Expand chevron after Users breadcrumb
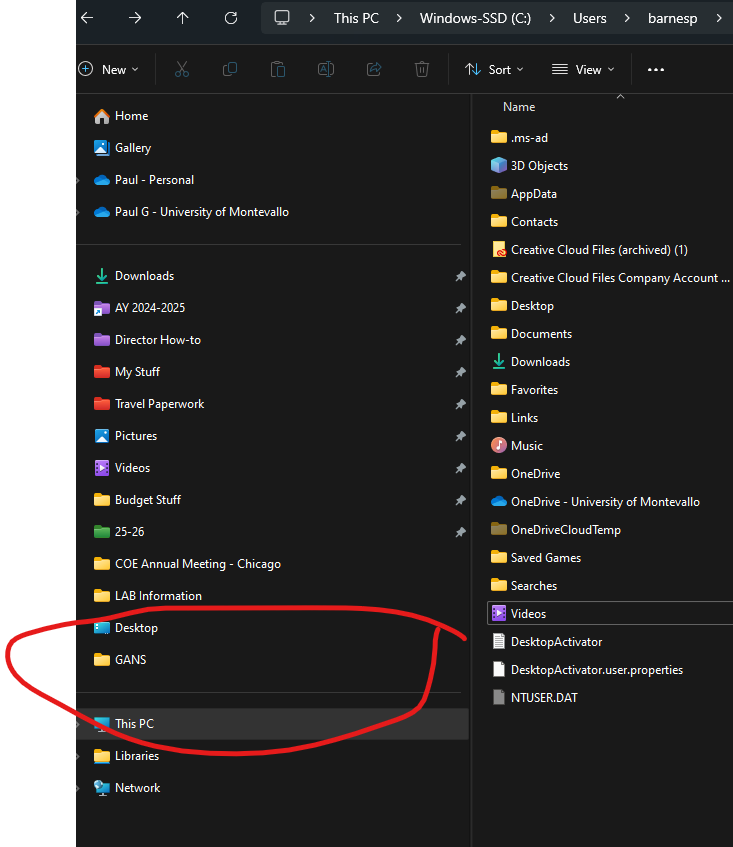Viewport: 733px width, 847px height. coord(627,18)
